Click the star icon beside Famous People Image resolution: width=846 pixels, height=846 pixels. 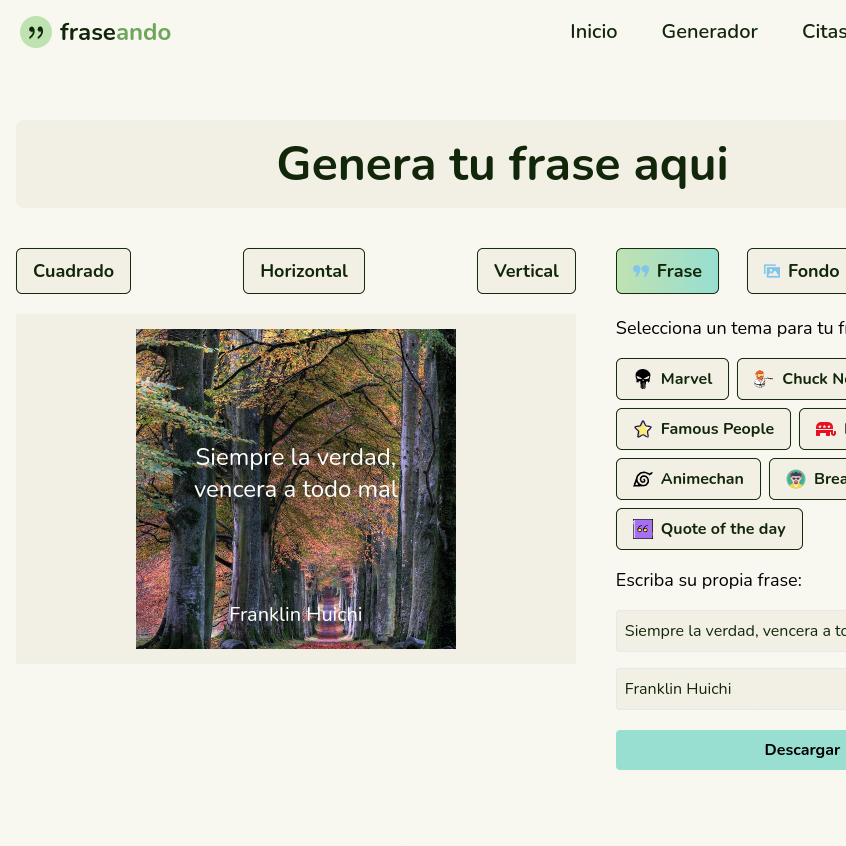coord(643,429)
